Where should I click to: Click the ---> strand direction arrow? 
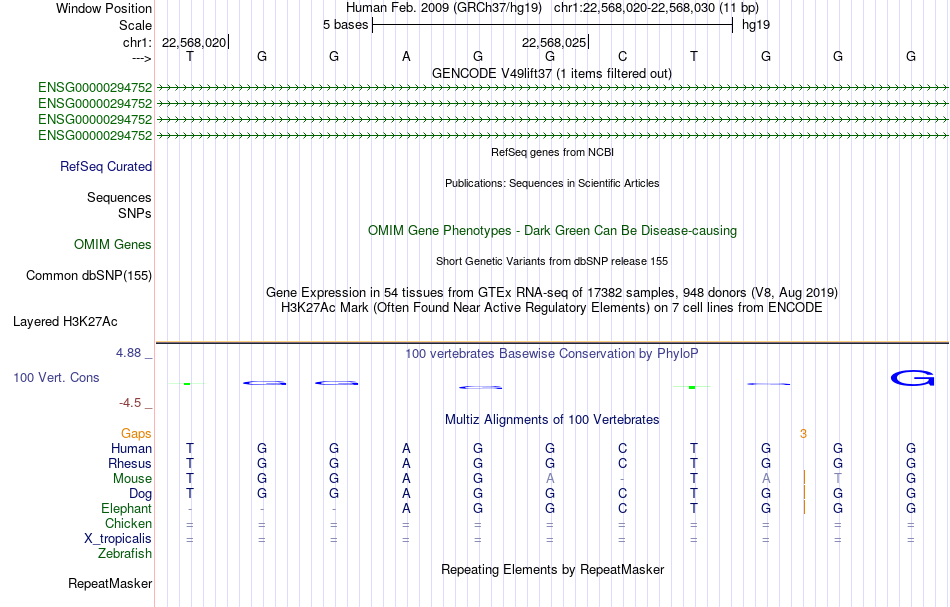point(142,58)
